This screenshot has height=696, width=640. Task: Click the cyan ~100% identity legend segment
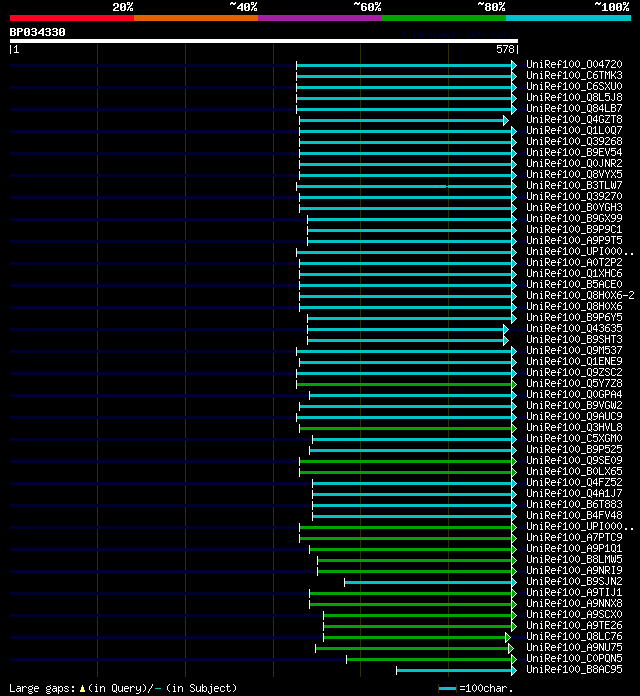569,18
